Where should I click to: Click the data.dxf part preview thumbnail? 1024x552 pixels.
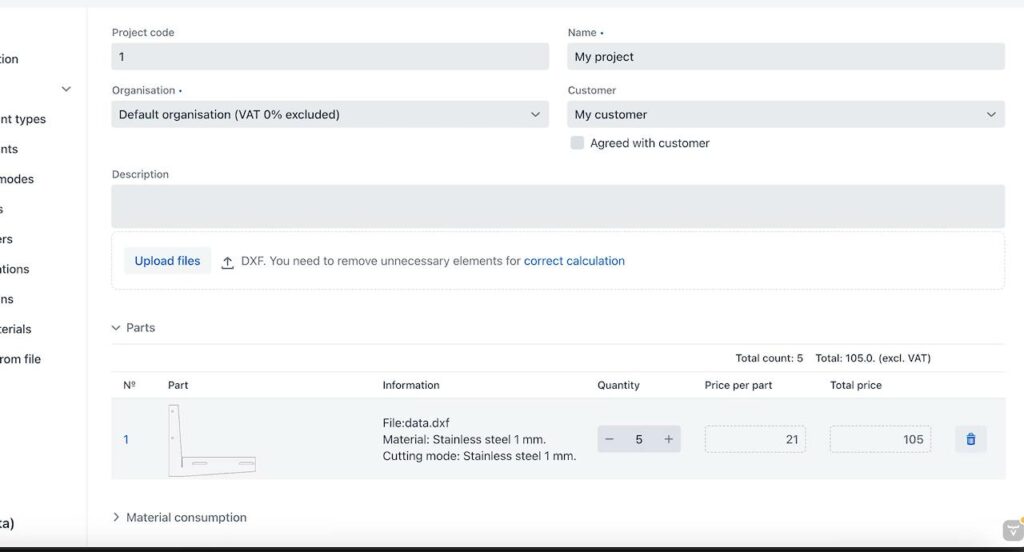(x=211, y=440)
